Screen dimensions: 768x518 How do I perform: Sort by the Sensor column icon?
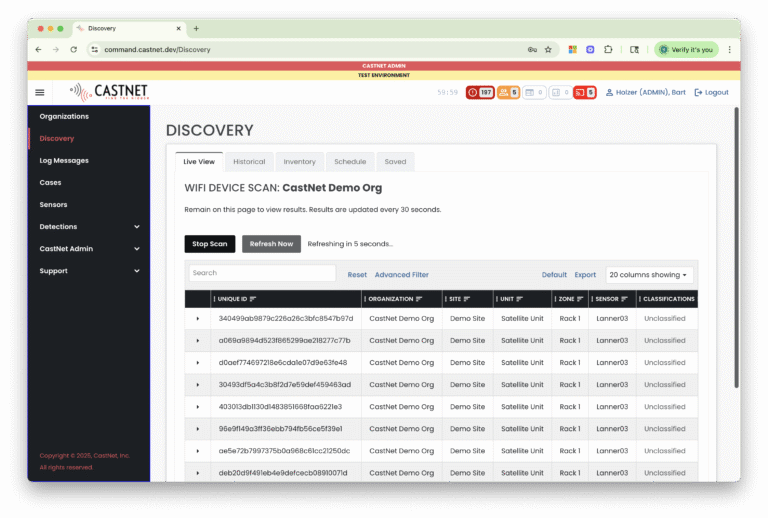pyautogui.click(x=624, y=299)
